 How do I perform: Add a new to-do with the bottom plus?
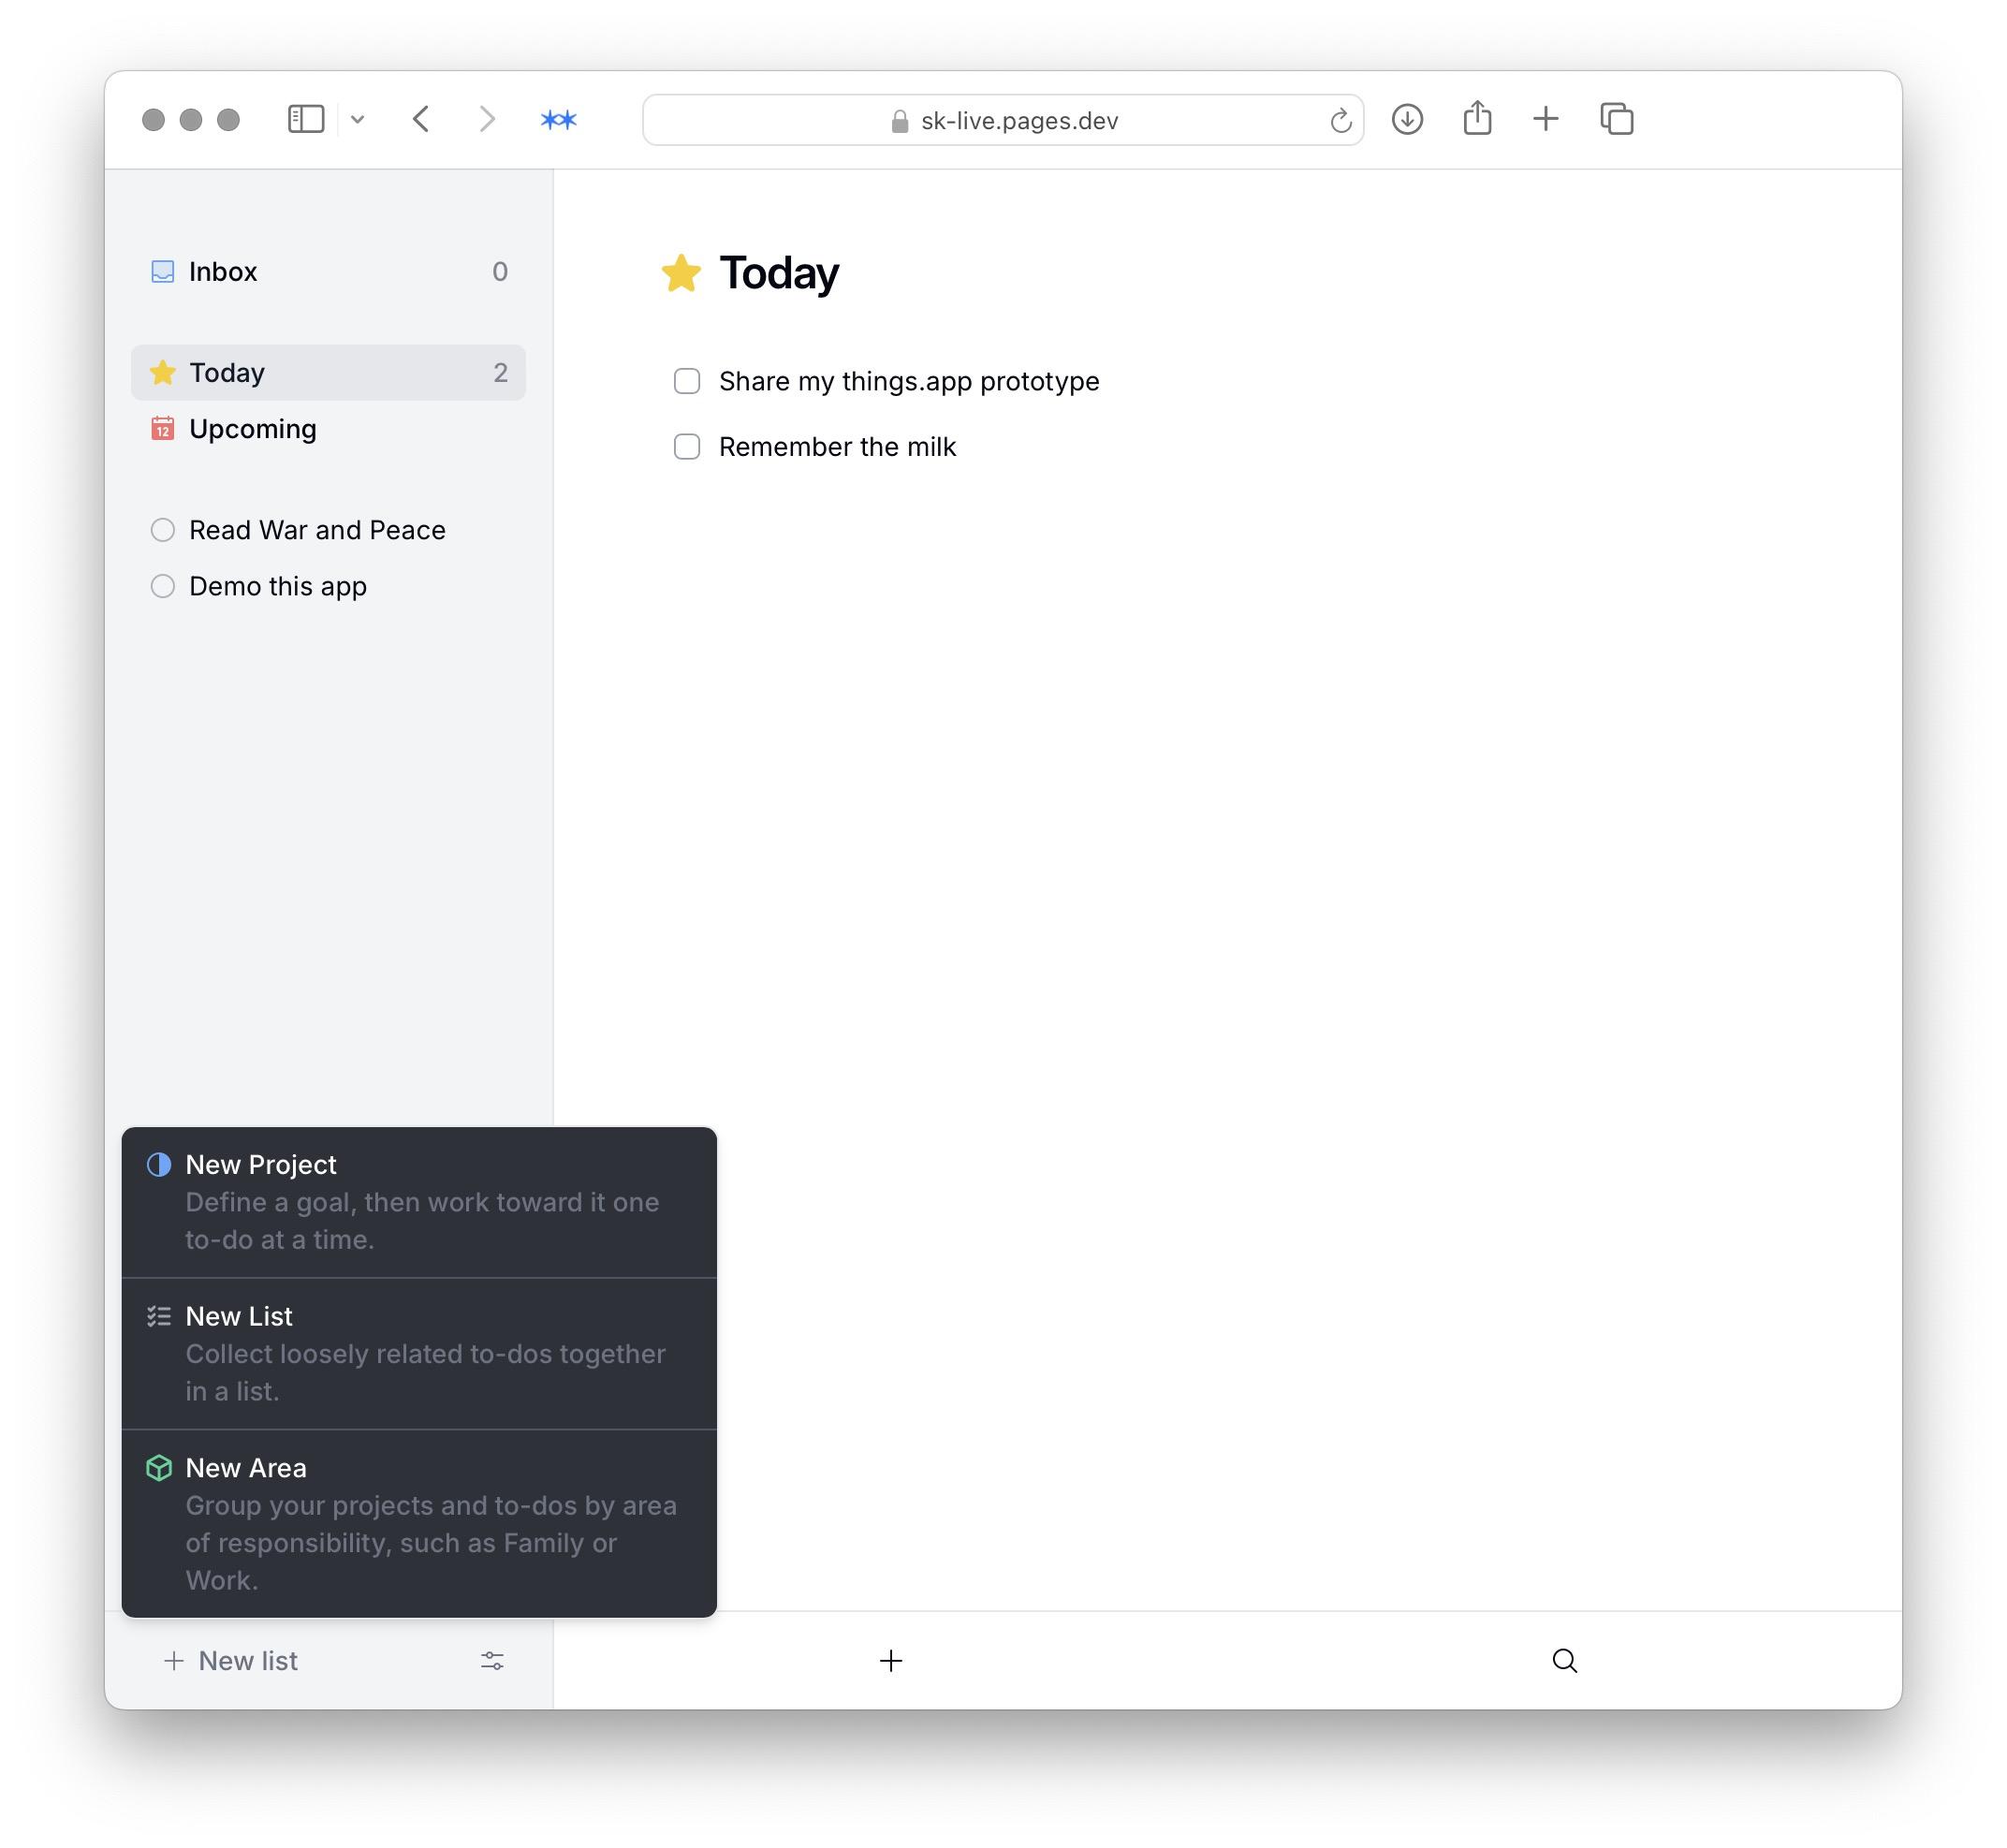click(891, 1661)
